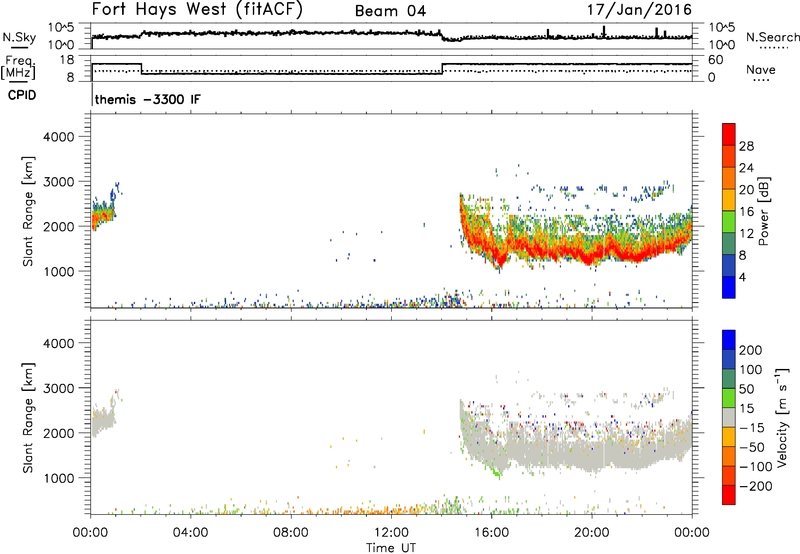
Task: Click the 12:00 time axis label
Action: click(x=391, y=533)
